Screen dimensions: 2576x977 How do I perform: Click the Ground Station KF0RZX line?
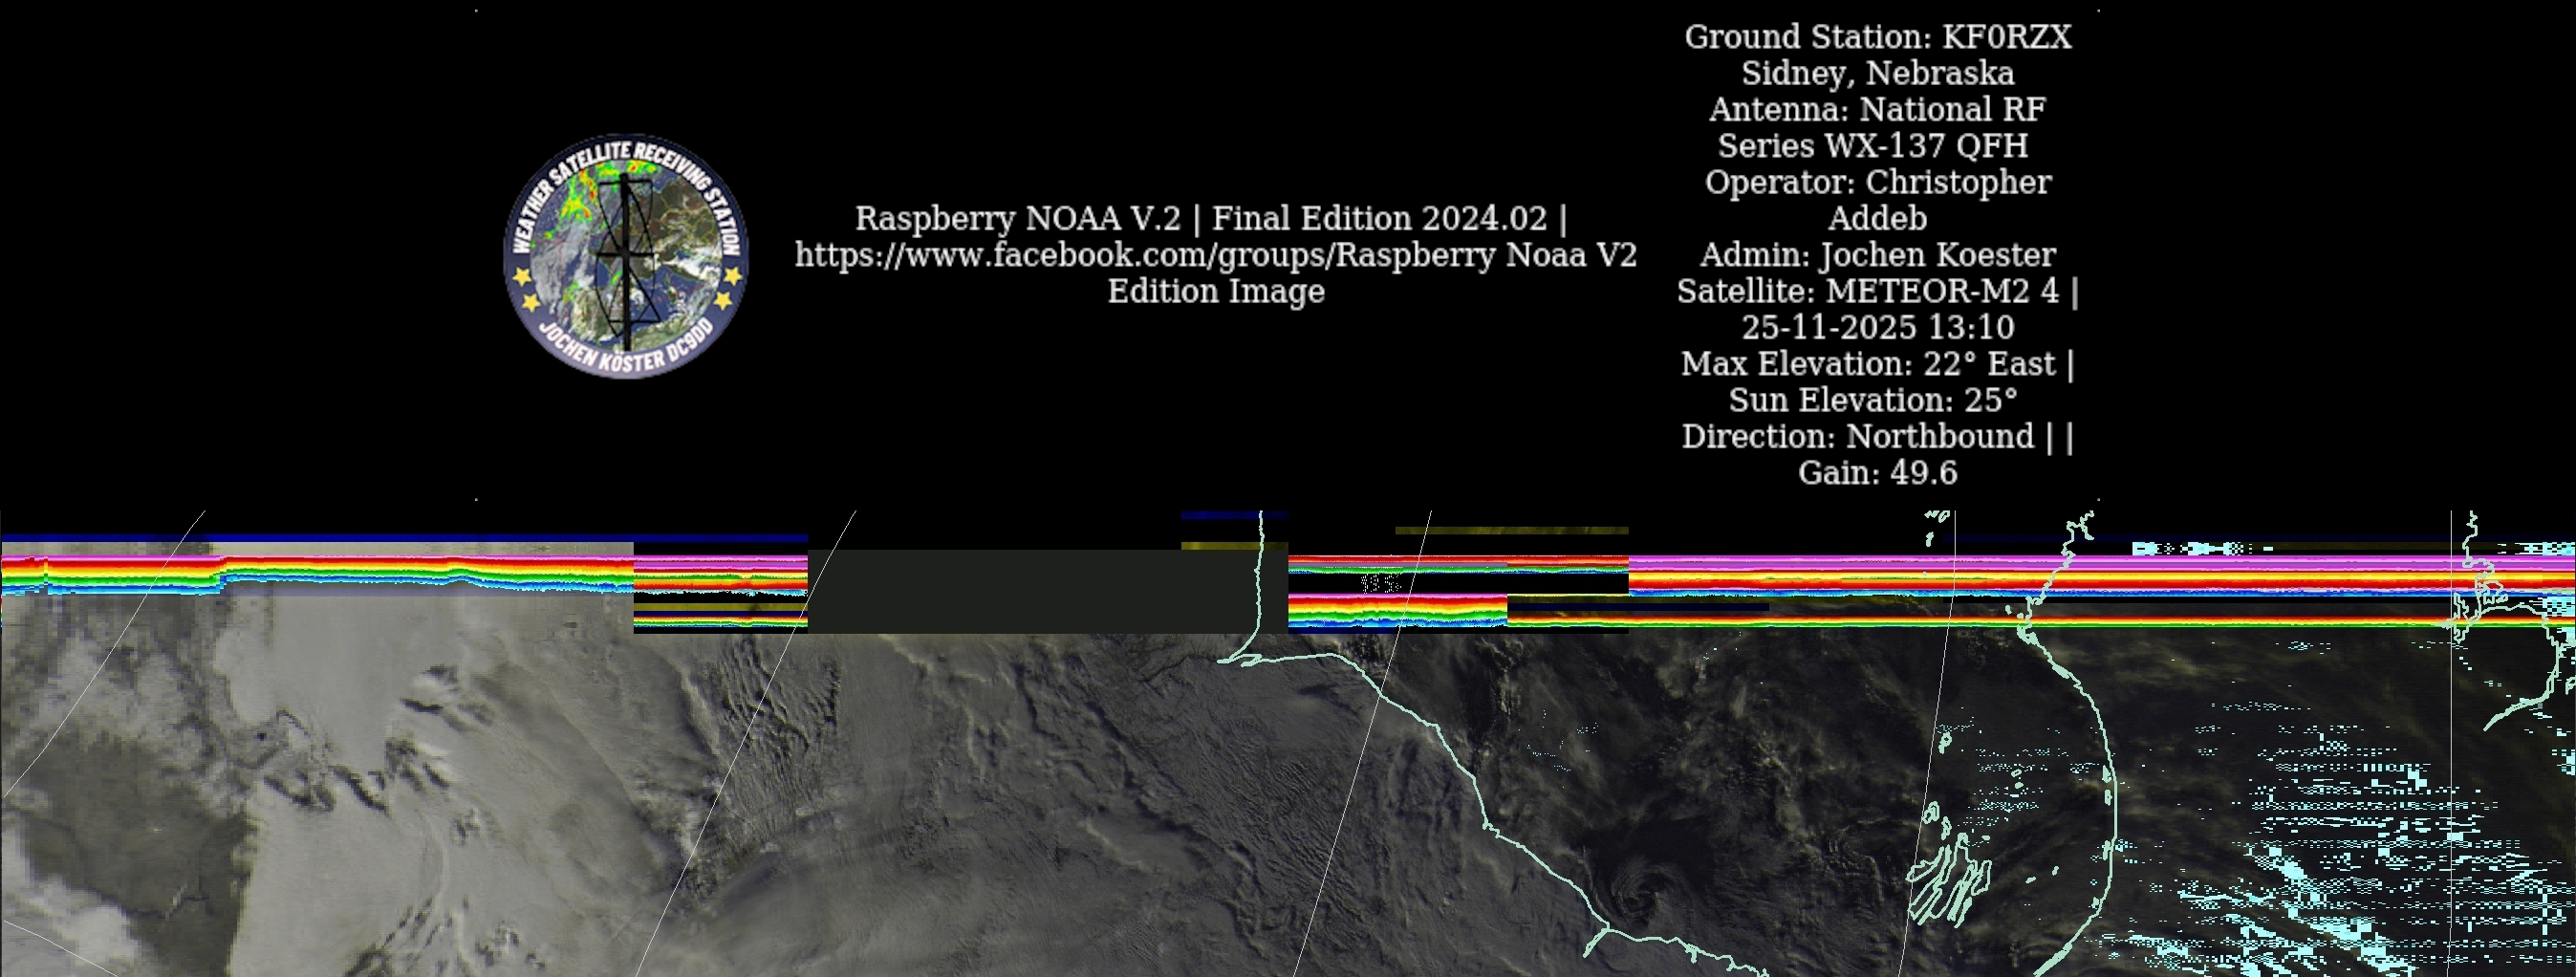click(x=1877, y=37)
